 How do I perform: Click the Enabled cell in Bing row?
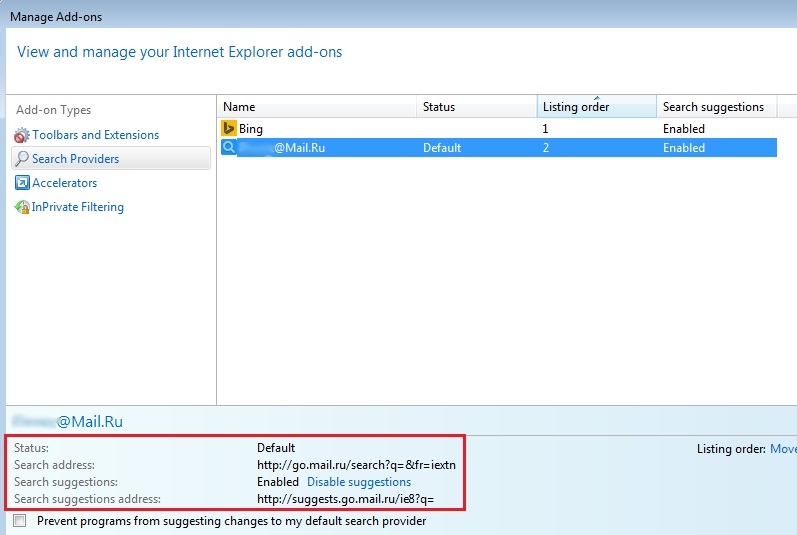click(684, 129)
